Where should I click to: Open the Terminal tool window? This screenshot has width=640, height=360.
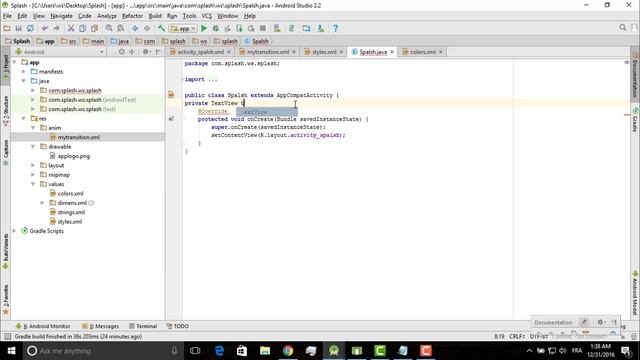143,326
